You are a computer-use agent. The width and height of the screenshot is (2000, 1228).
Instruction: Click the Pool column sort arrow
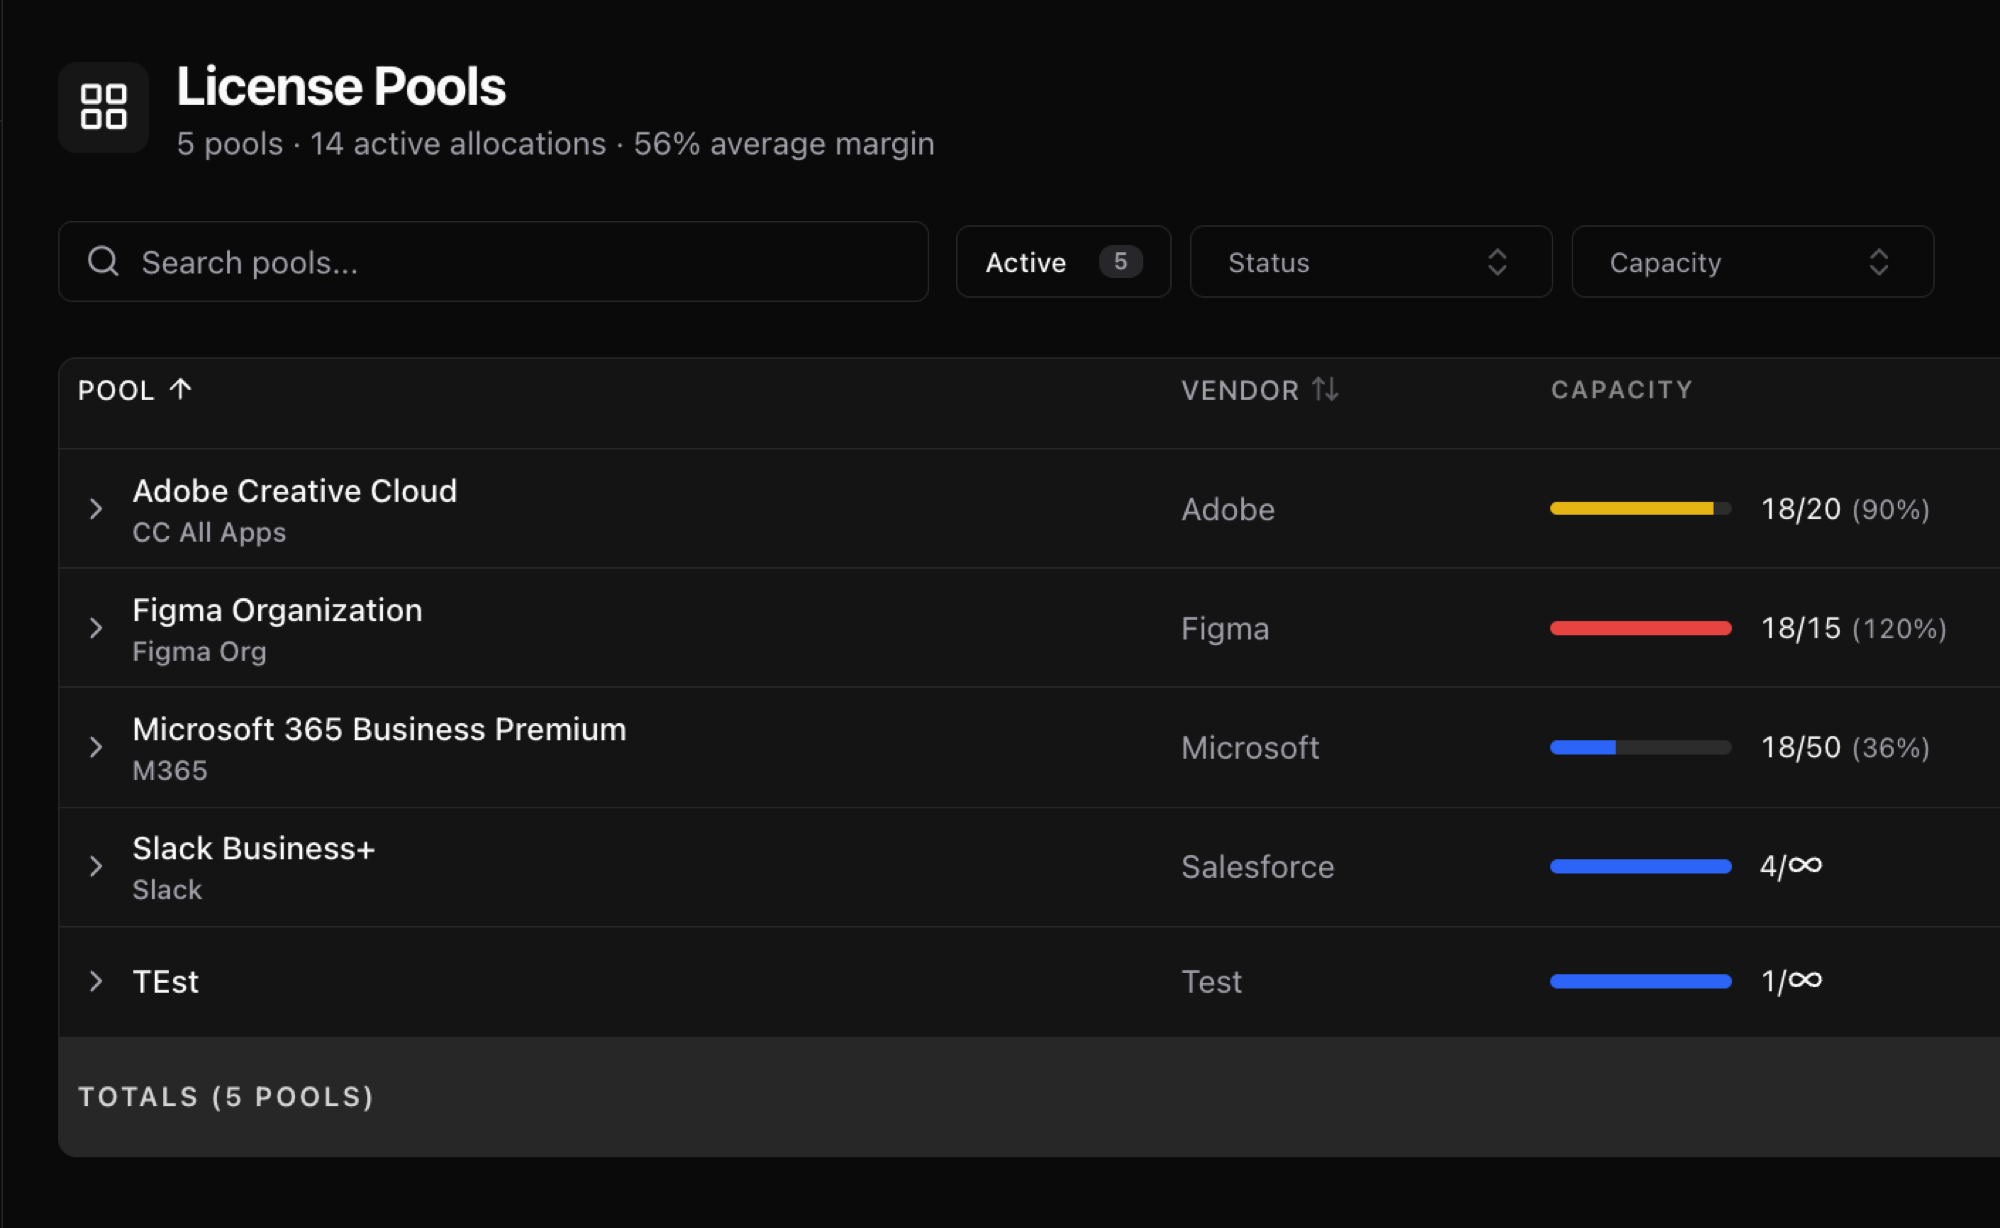point(180,389)
